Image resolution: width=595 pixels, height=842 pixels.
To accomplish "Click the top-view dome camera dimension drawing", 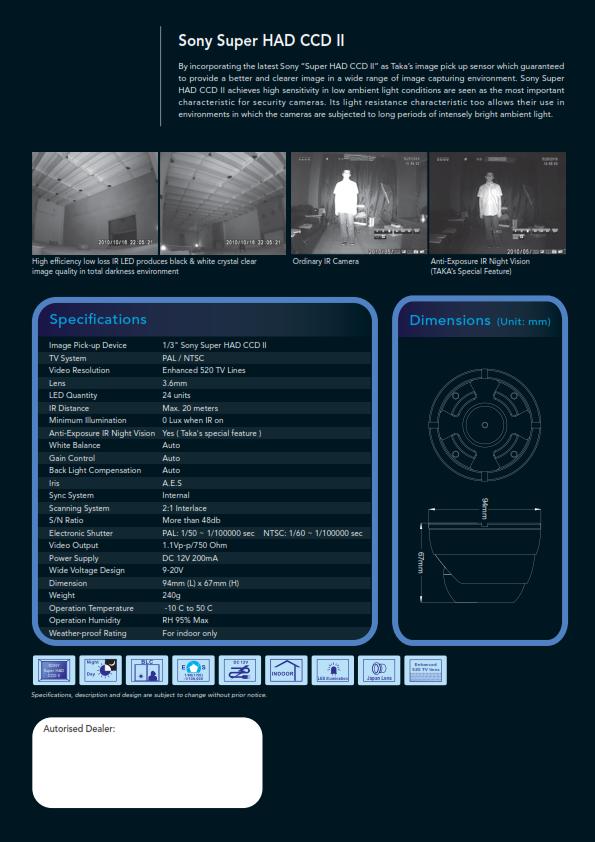I will pos(483,425).
